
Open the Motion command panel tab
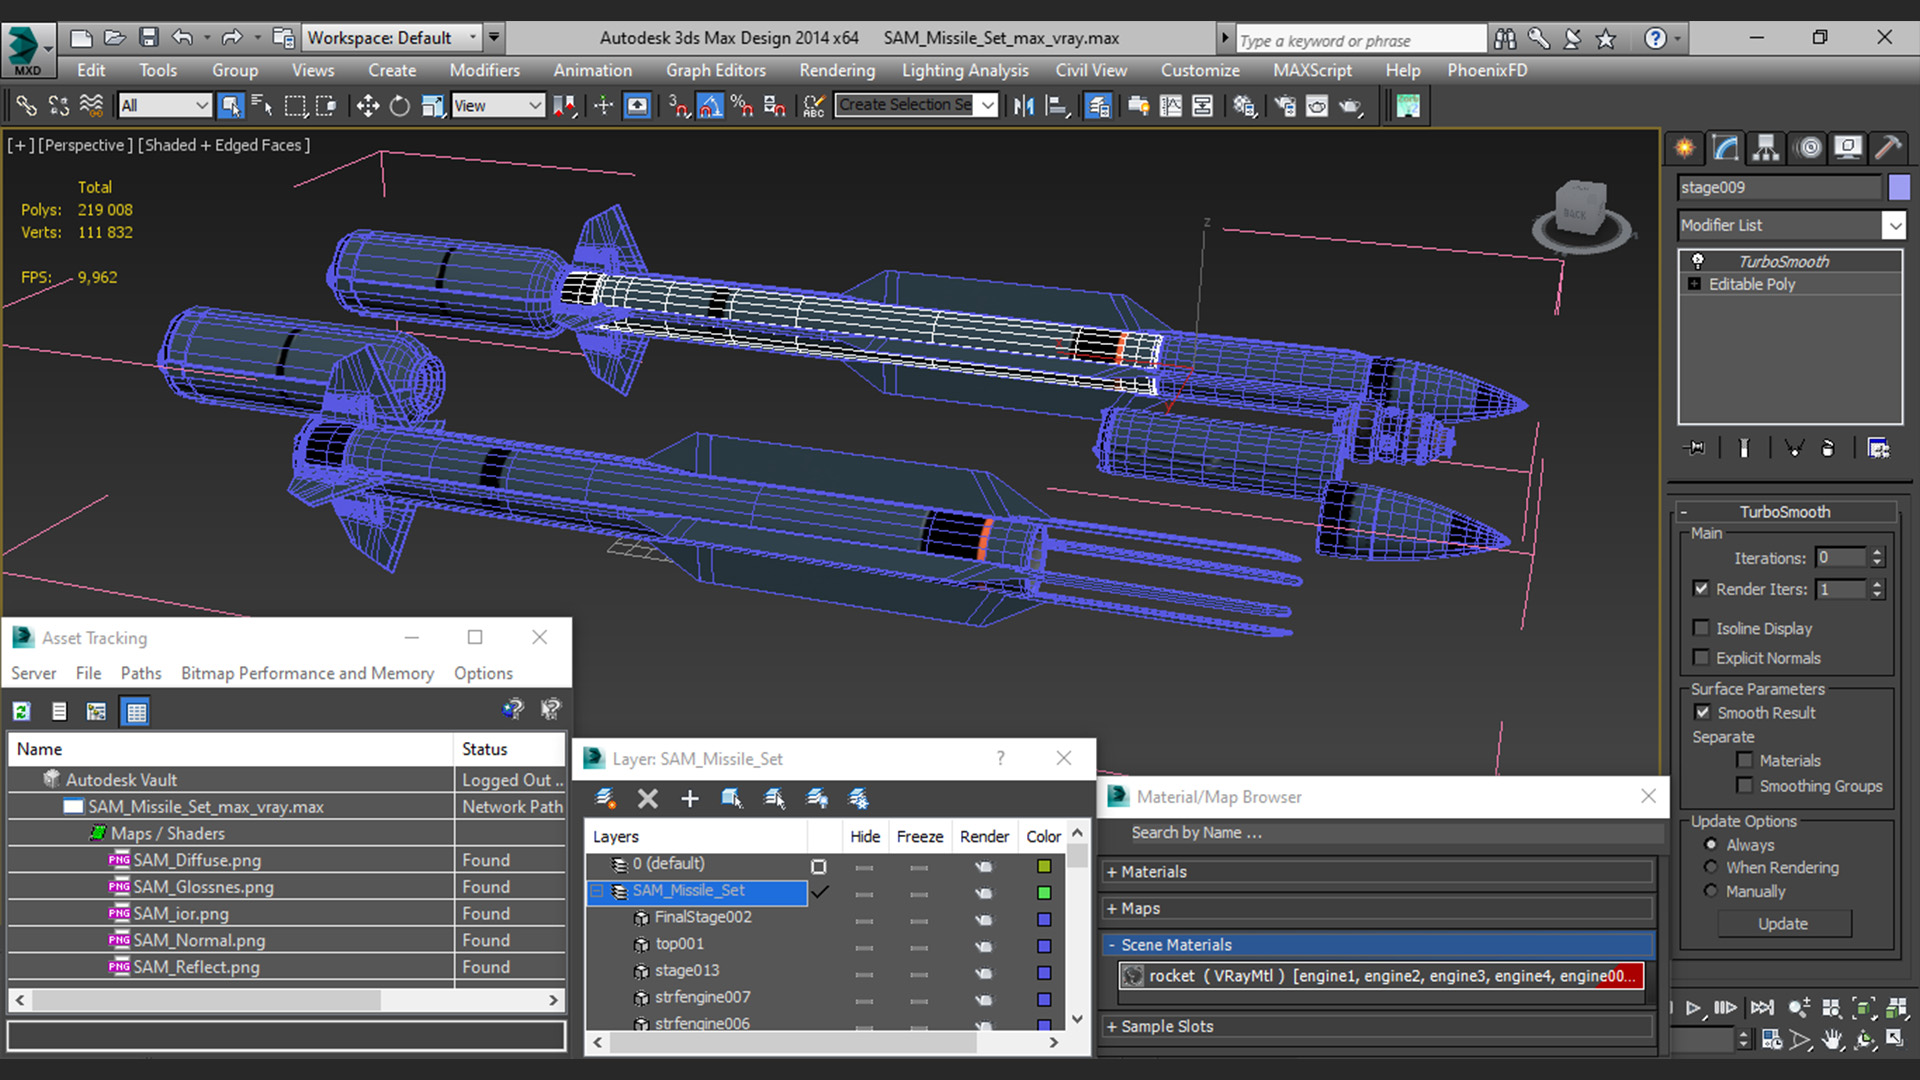pyautogui.click(x=1808, y=148)
